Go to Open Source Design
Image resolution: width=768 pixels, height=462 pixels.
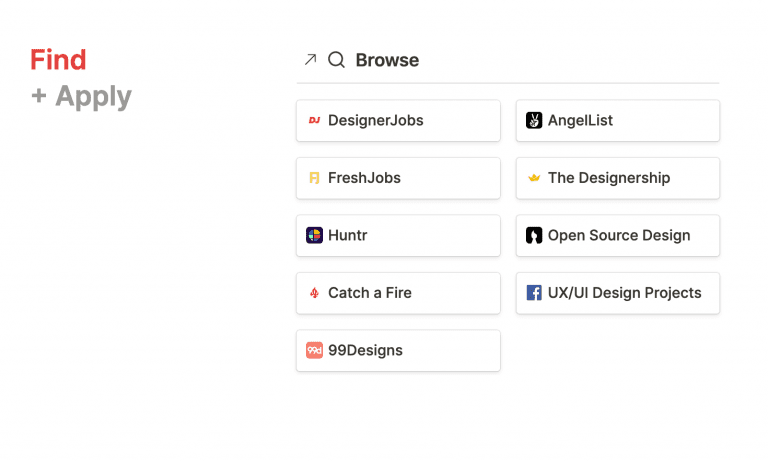(x=618, y=235)
